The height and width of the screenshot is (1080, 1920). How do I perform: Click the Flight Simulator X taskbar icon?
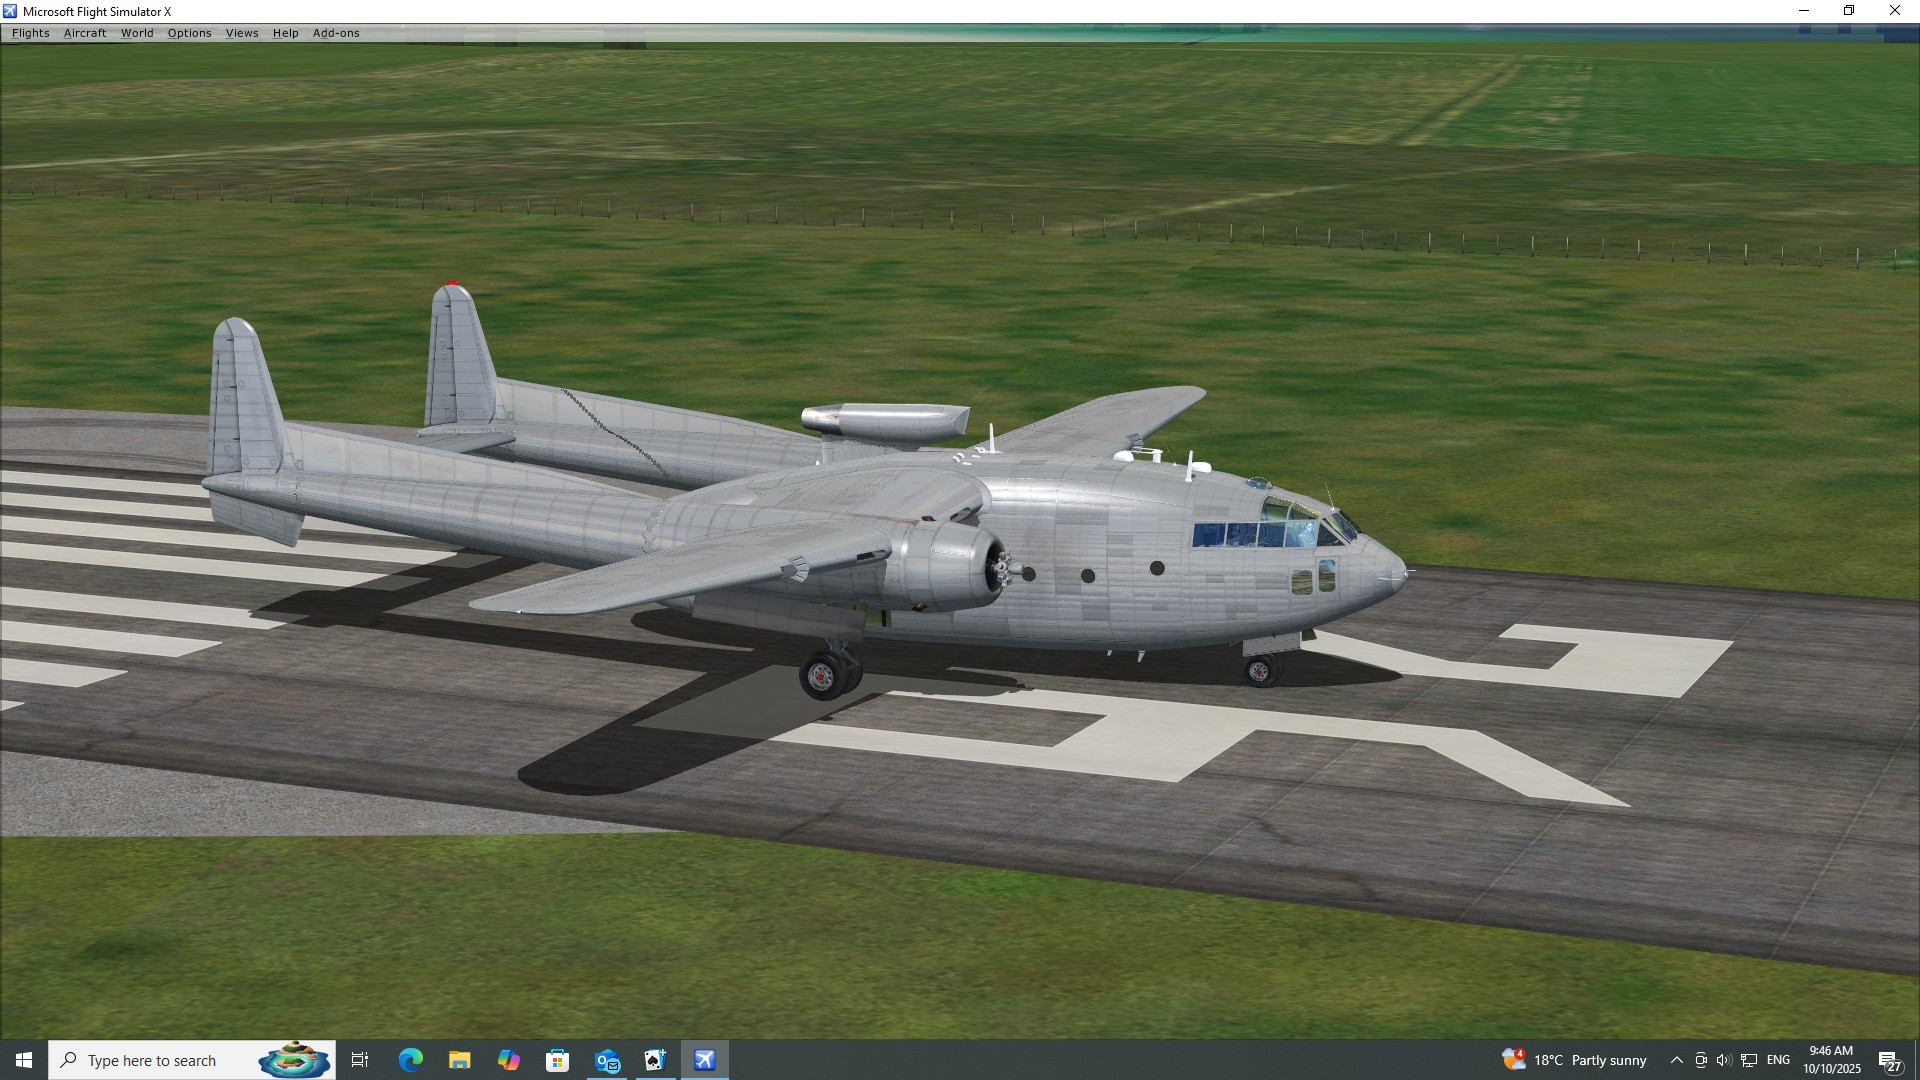pos(705,1060)
